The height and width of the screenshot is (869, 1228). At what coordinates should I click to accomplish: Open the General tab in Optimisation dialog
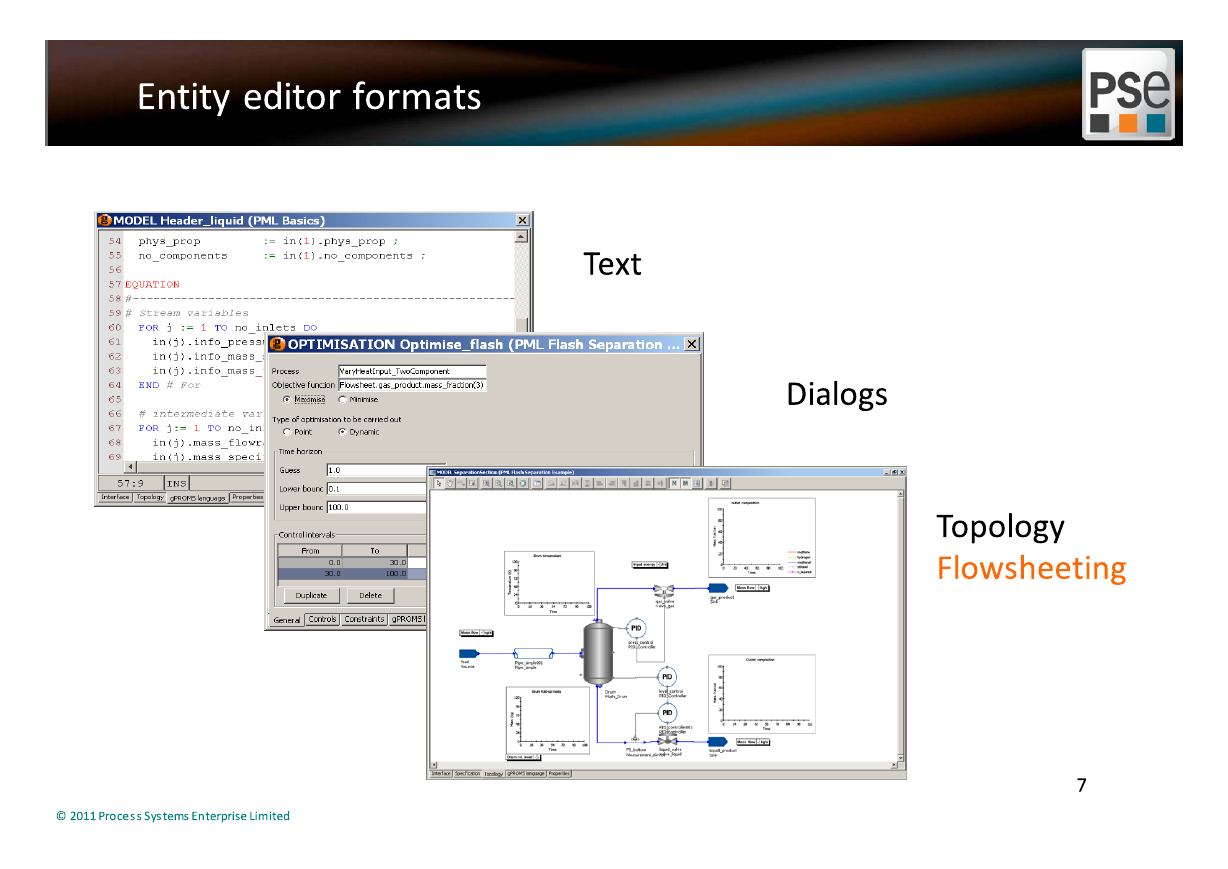pos(287,620)
